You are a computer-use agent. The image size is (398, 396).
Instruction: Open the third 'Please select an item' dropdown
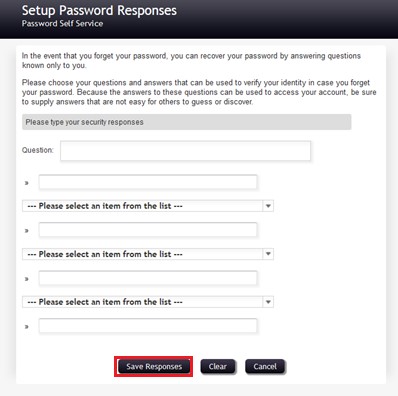(148, 302)
